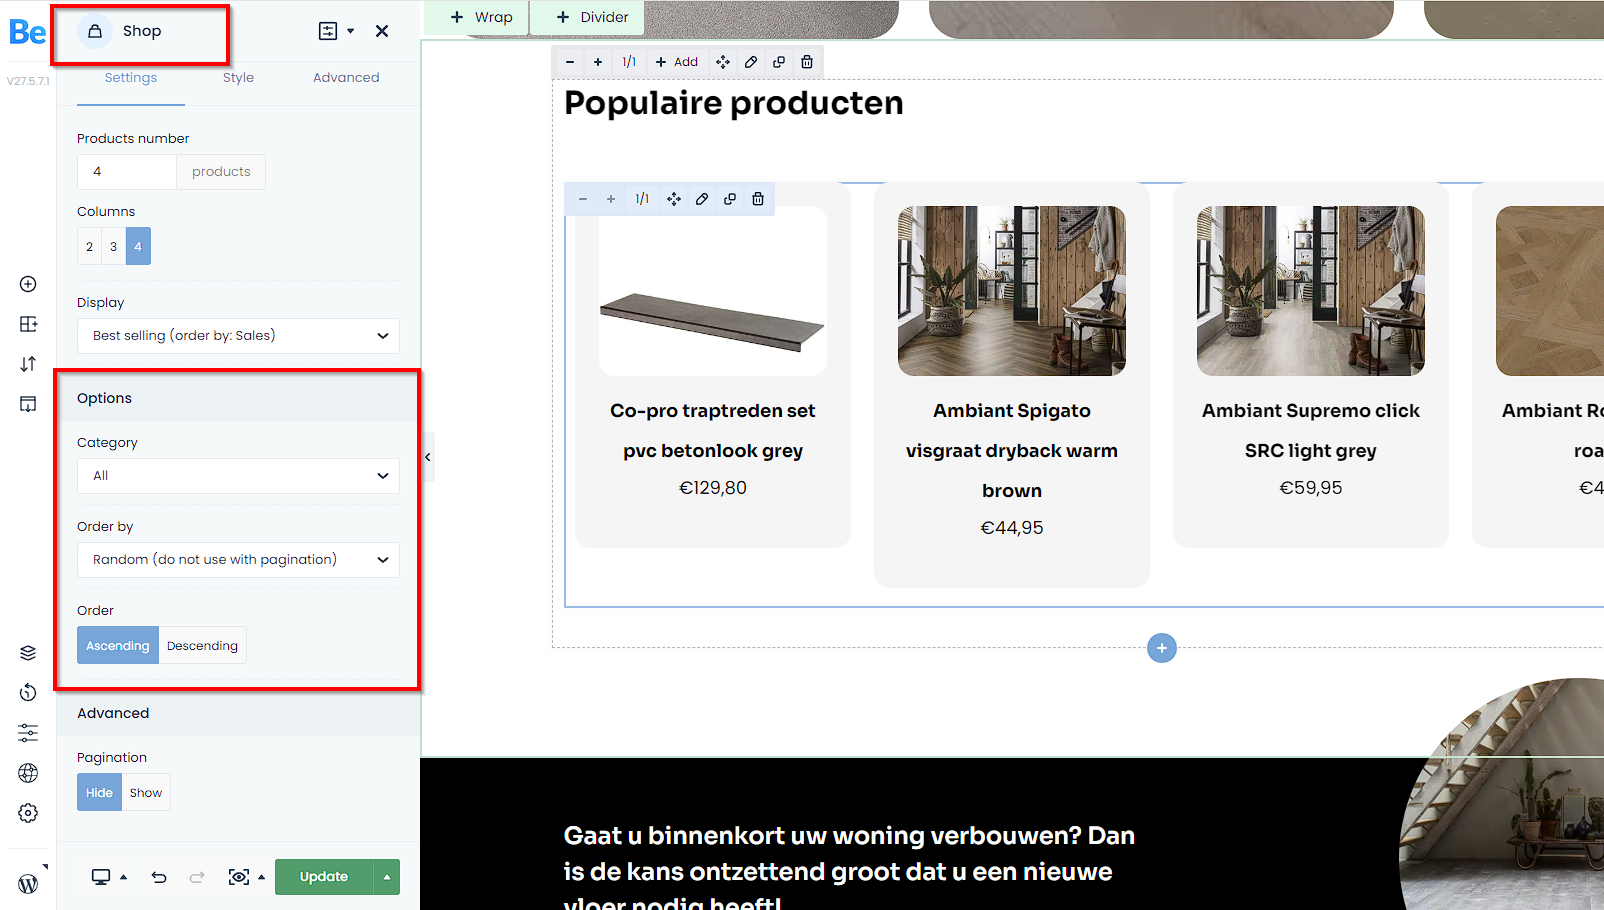Image resolution: width=1604 pixels, height=910 pixels.
Task: Open Ambiant Supremo click product title
Action: coord(1311,431)
